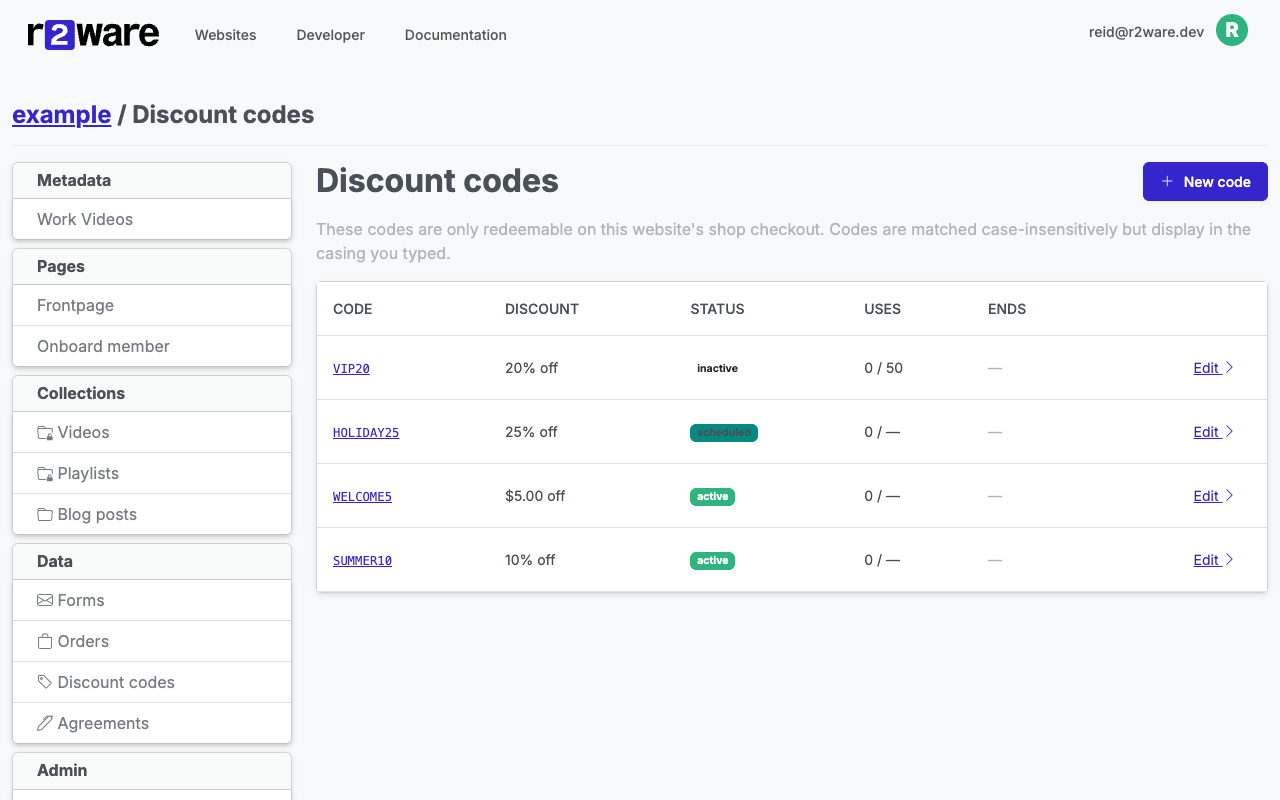The height and width of the screenshot is (800, 1280).
Task: Click the chevron arrow in the VIP20 row
Action: pos(1230,368)
